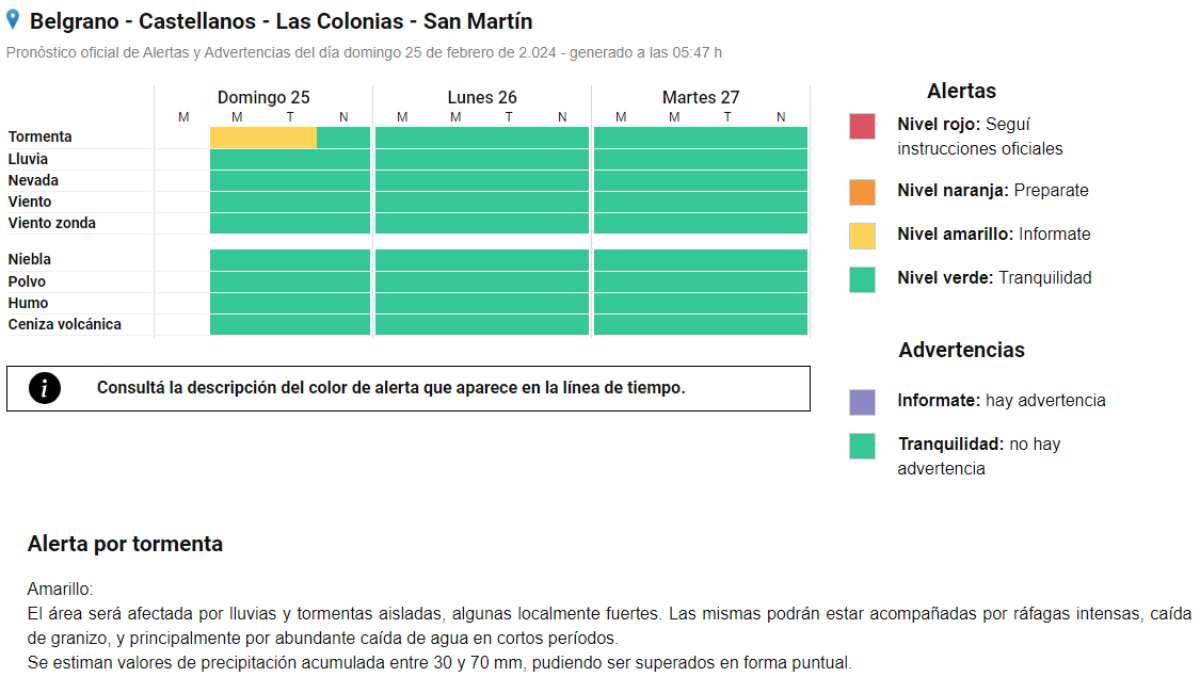Viewport: 1200px width, 677px height.
Task: Click the purple advertencia swatch
Action: [x=862, y=401]
